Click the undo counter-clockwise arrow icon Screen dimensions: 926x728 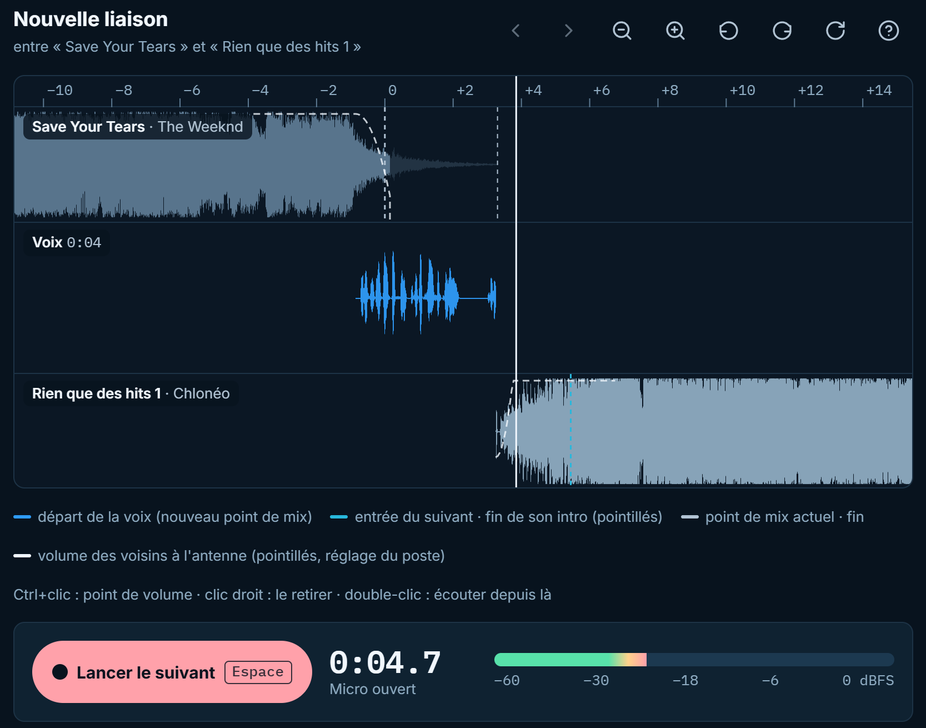[728, 31]
